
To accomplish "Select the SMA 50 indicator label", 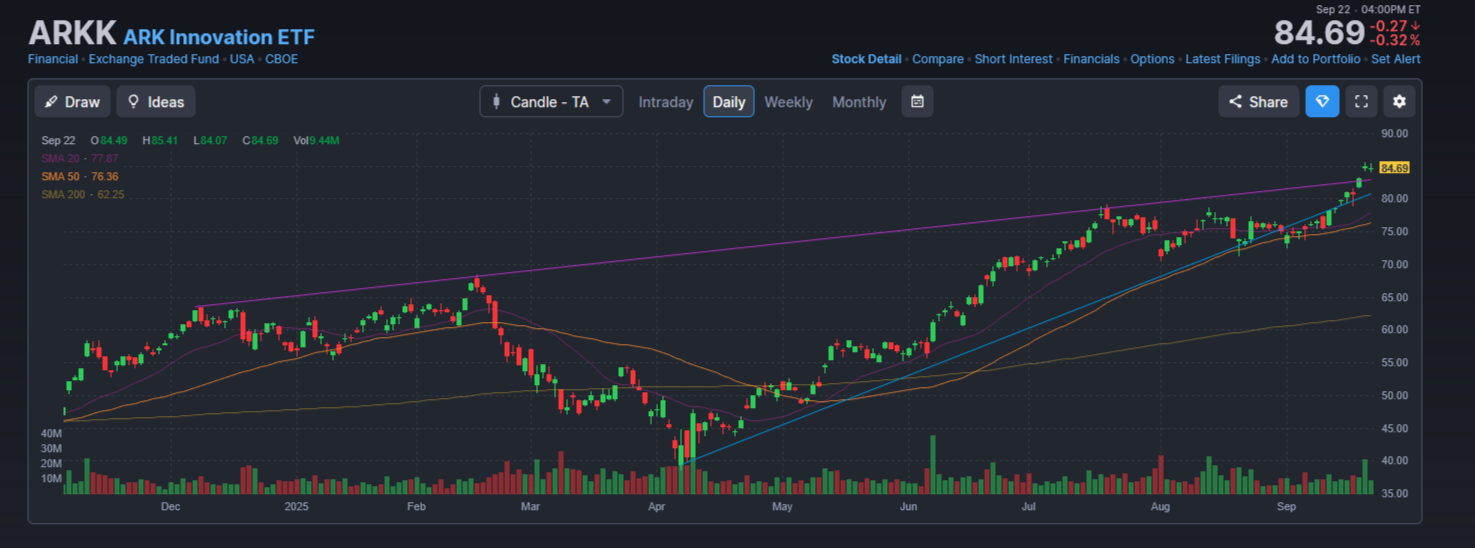I will 80,176.
